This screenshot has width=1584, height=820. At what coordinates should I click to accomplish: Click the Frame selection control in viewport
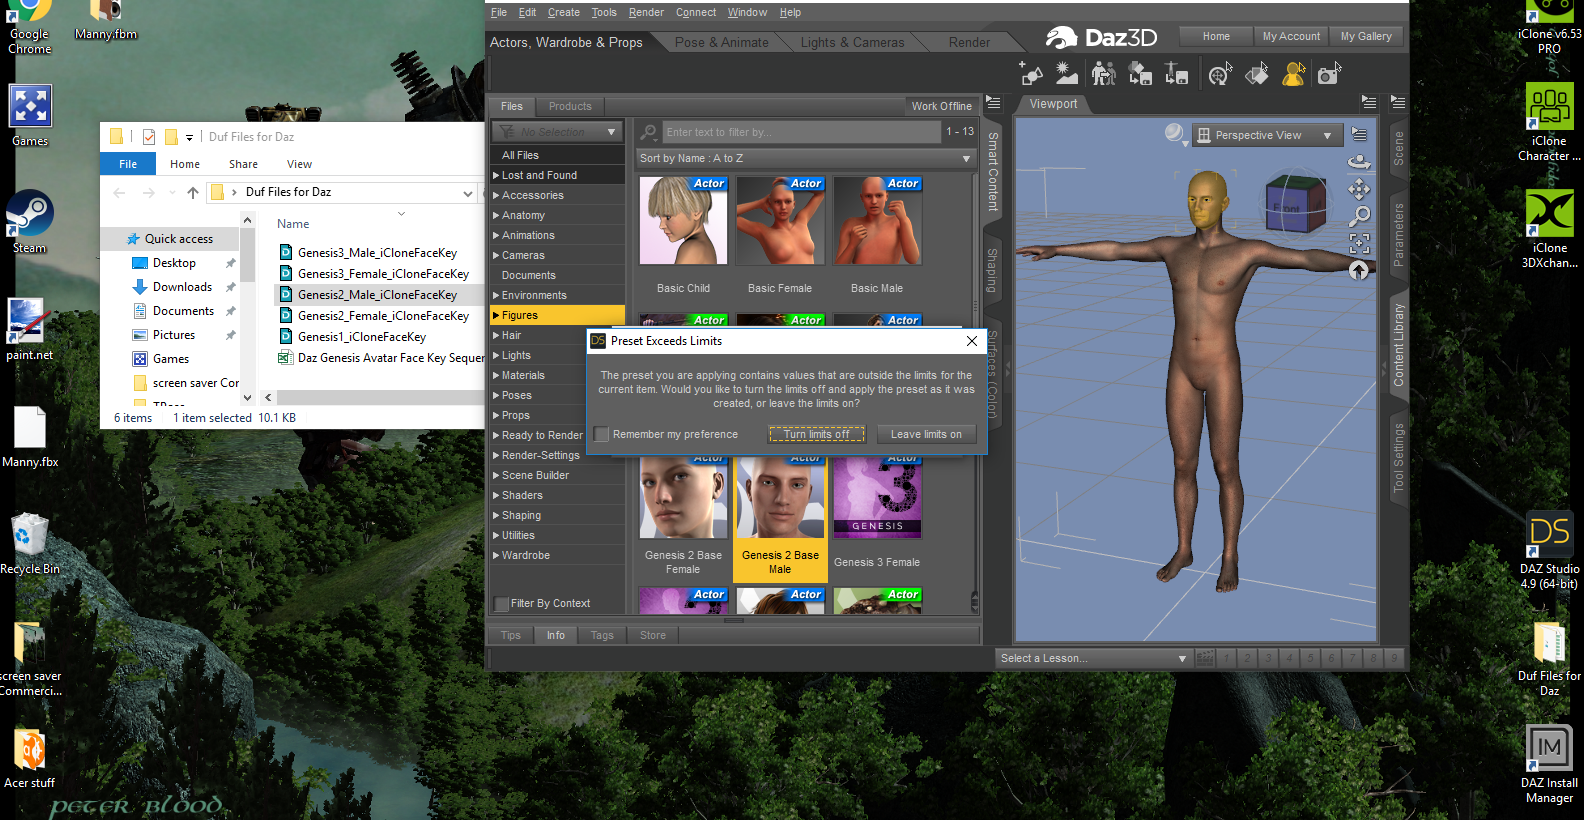[x=1359, y=243]
